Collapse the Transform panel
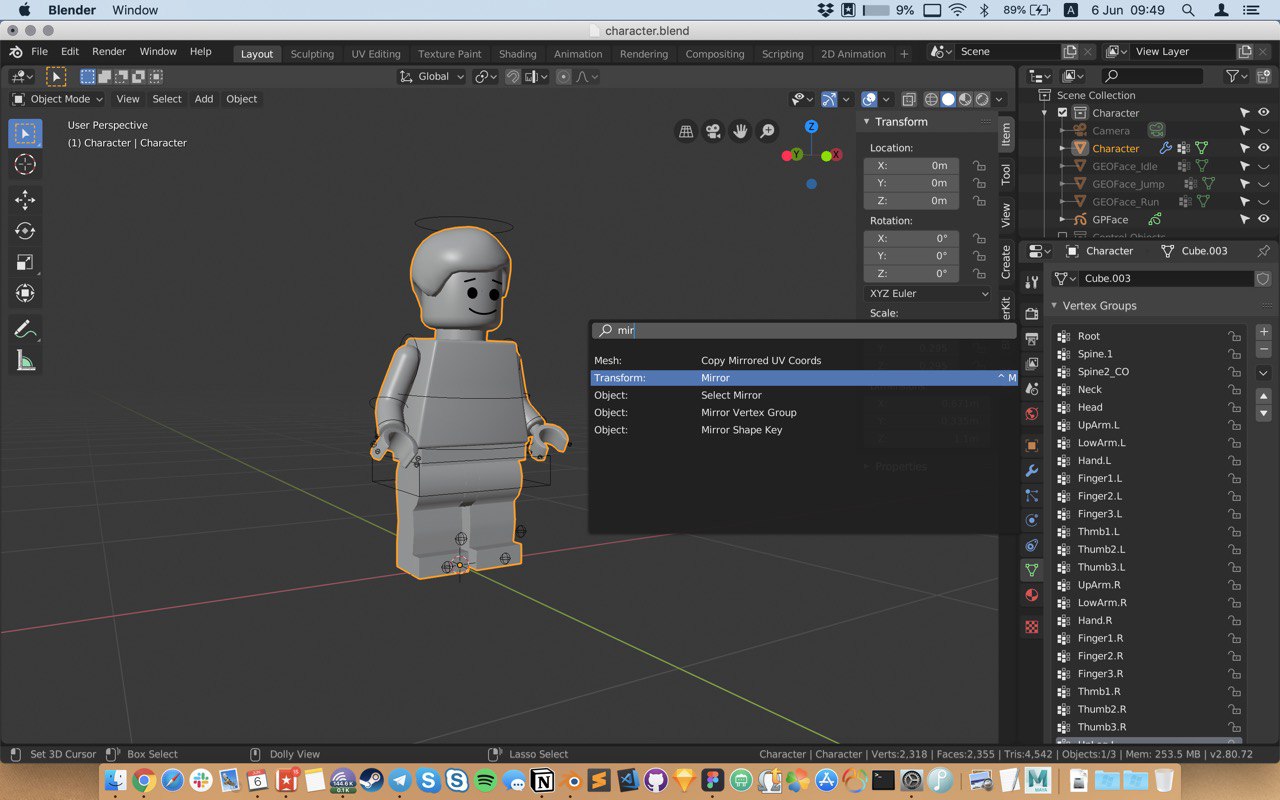This screenshot has height=800, width=1280. (x=866, y=122)
